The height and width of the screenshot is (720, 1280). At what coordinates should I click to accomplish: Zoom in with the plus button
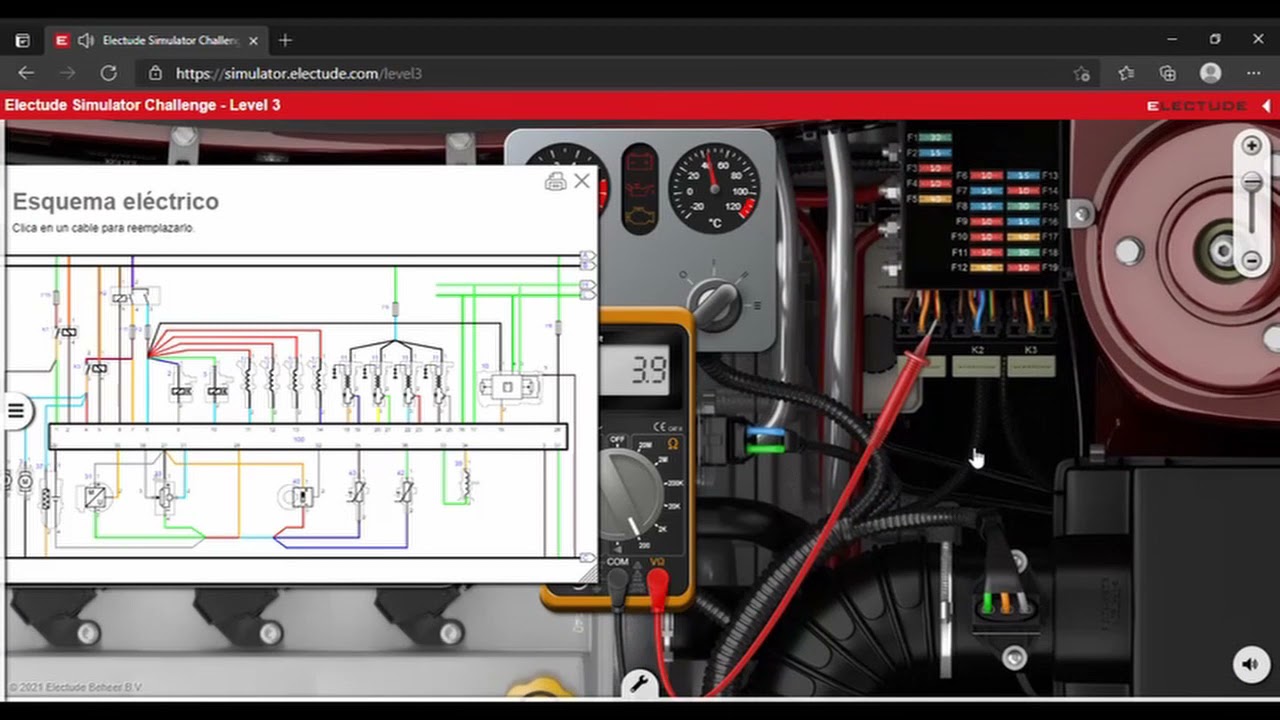coord(1251,145)
